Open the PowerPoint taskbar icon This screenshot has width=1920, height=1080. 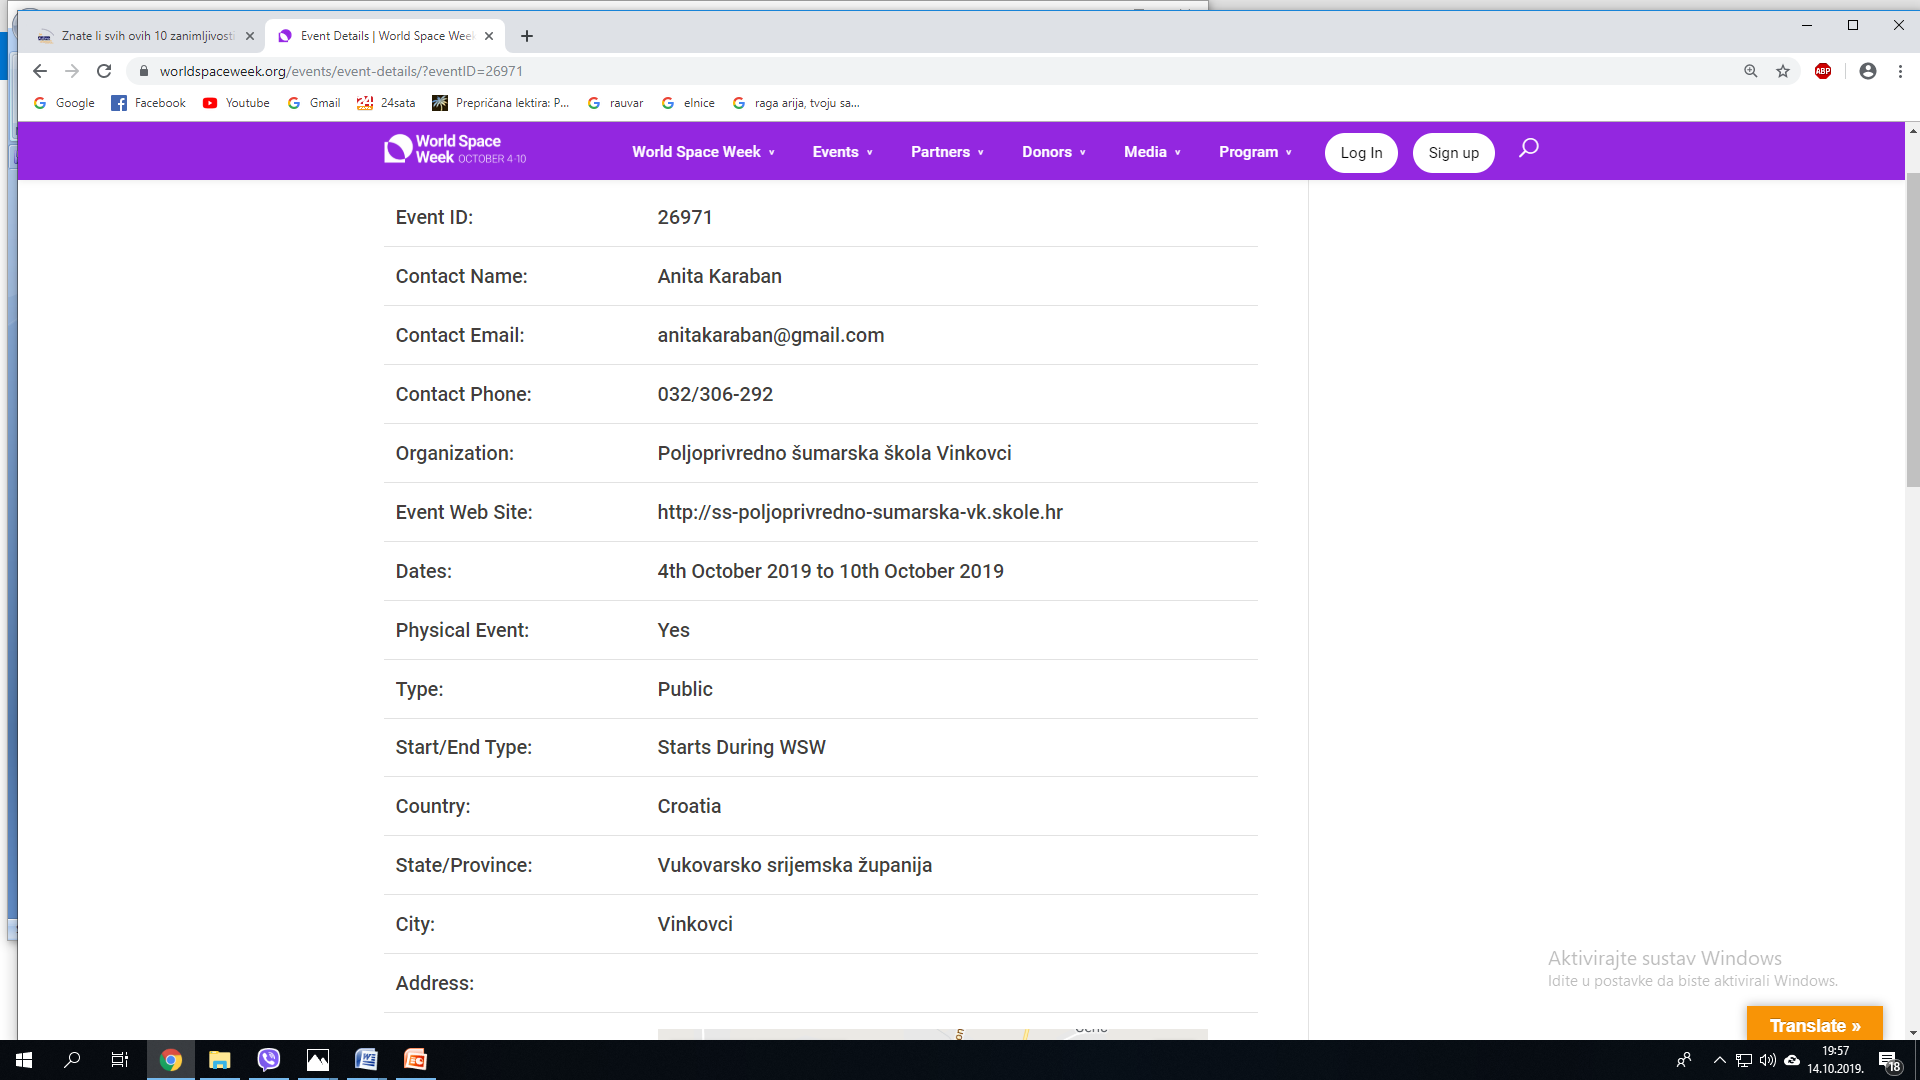tap(415, 1060)
